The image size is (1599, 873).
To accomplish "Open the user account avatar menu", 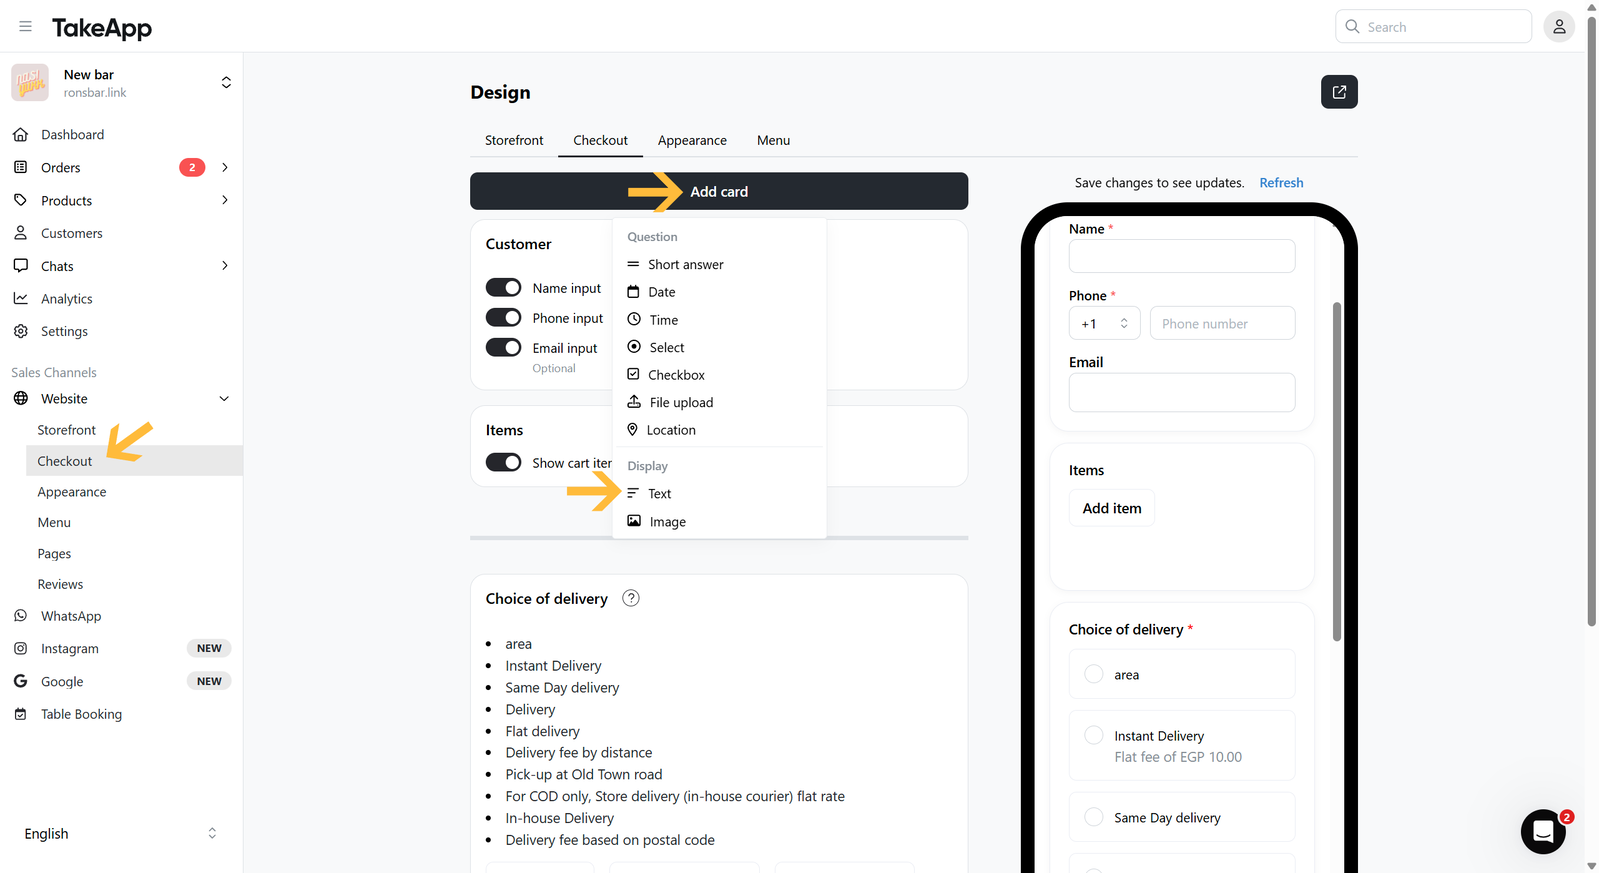I will pos(1558,27).
